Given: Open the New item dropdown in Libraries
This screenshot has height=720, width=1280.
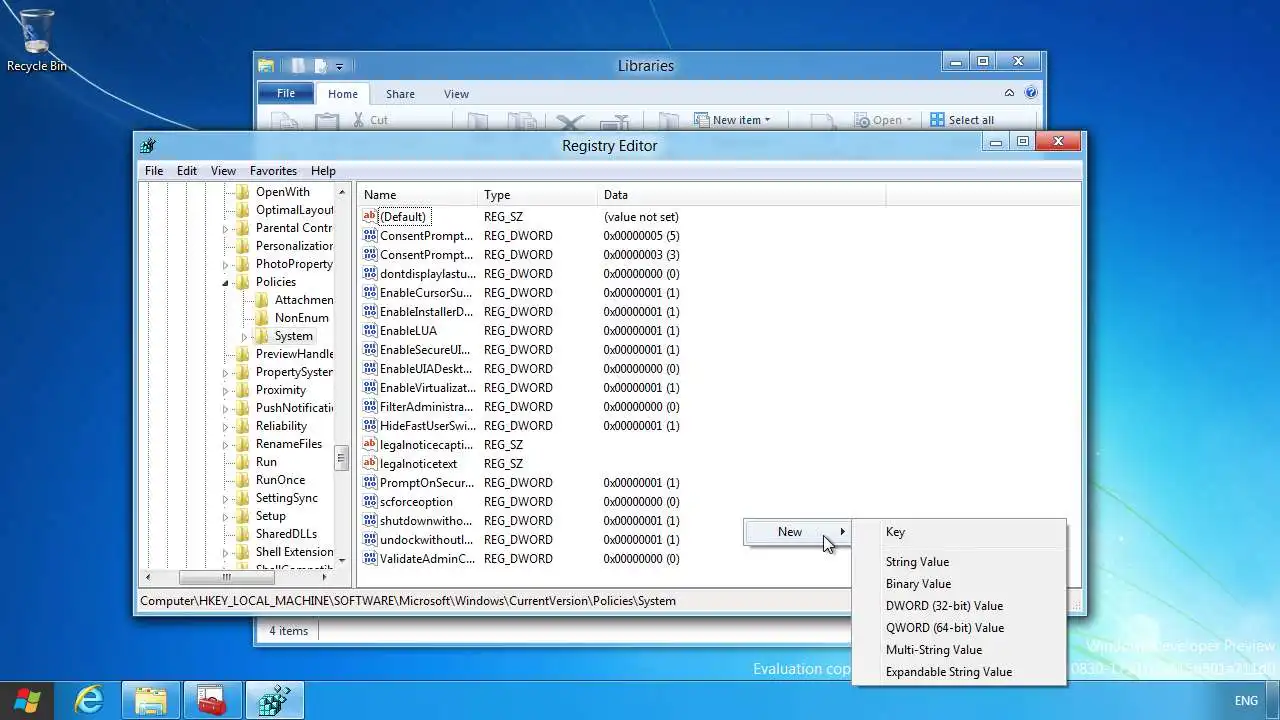Looking at the screenshot, I should click(x=733, y=120).
